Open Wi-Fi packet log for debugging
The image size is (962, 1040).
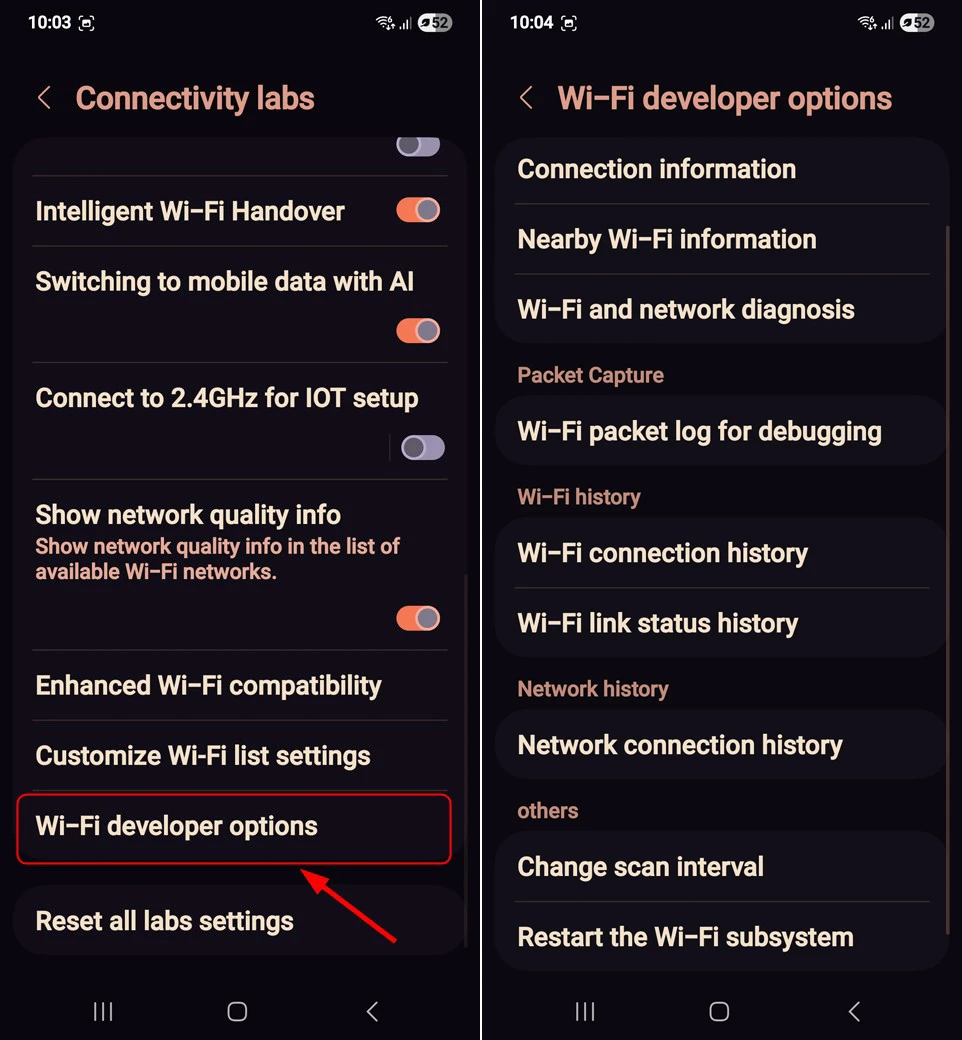tap(721, 432)
